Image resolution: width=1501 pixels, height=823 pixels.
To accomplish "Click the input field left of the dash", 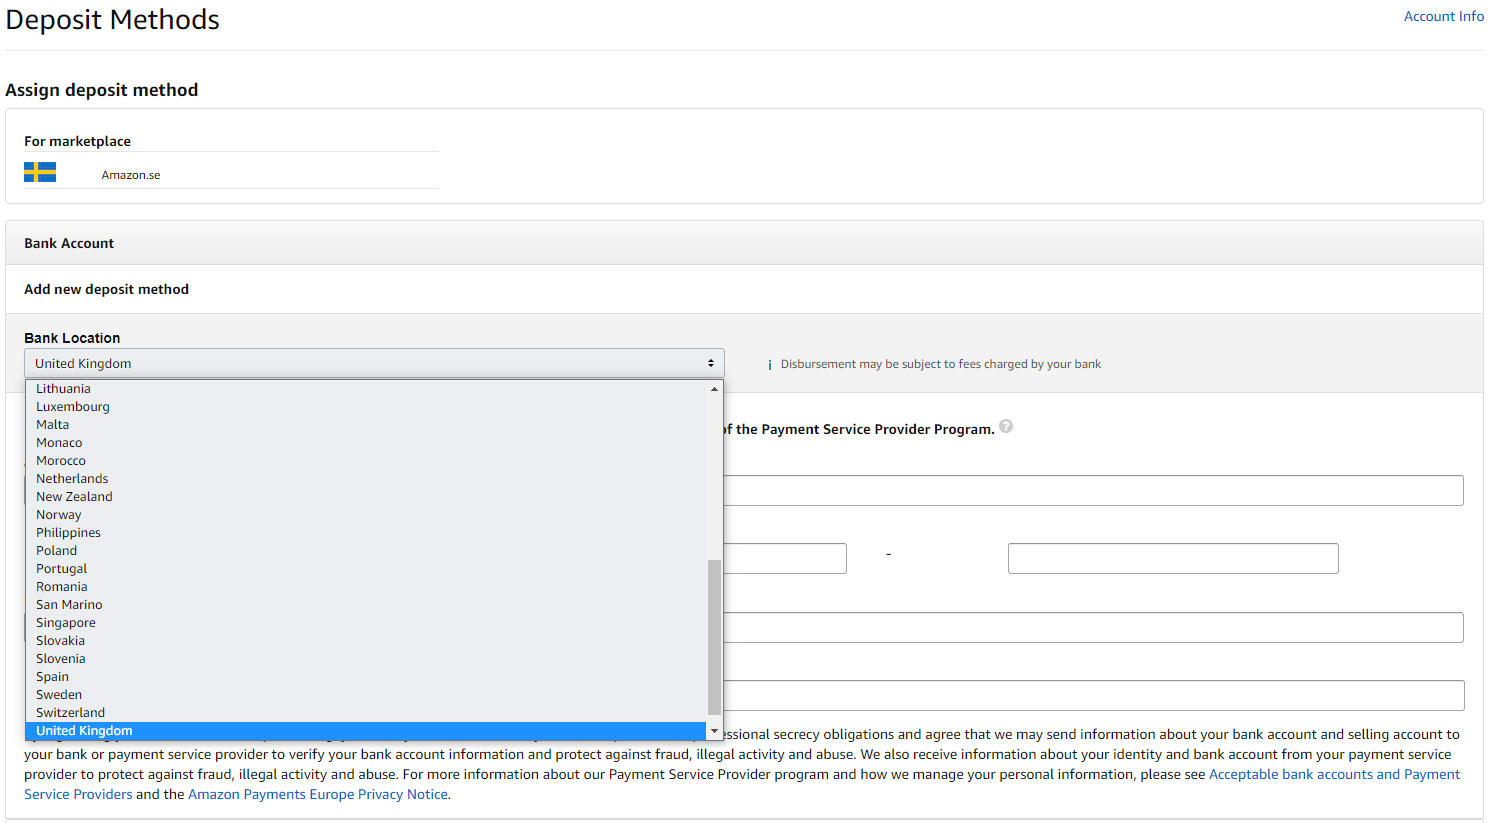I will 786,558.
